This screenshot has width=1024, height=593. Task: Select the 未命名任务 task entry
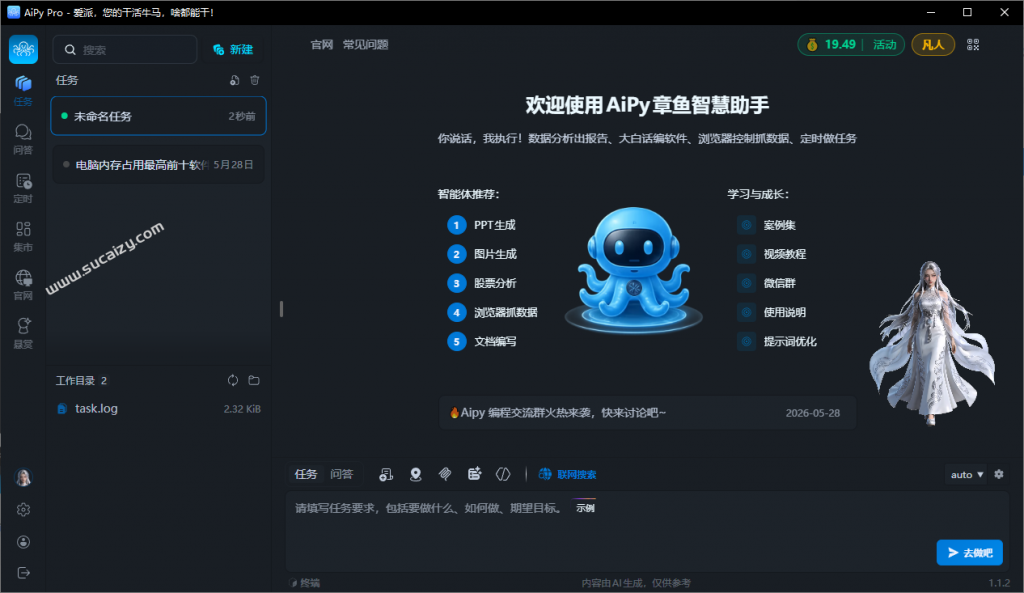pyautogui.click(x=159, y=116)
